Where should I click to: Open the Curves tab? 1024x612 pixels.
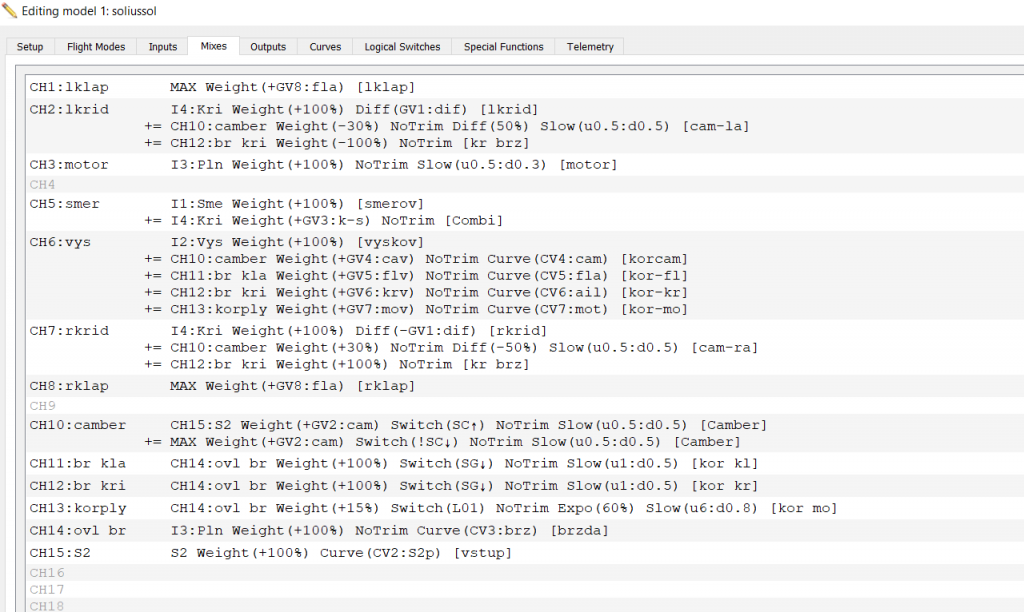tap(325, 47)
